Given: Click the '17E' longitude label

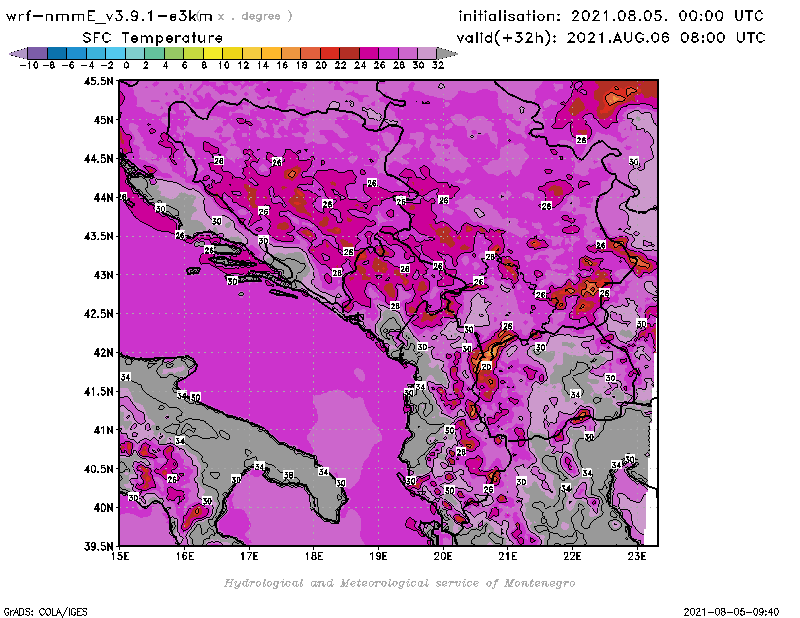Looking at the screenshot, I should coord(249,556).
